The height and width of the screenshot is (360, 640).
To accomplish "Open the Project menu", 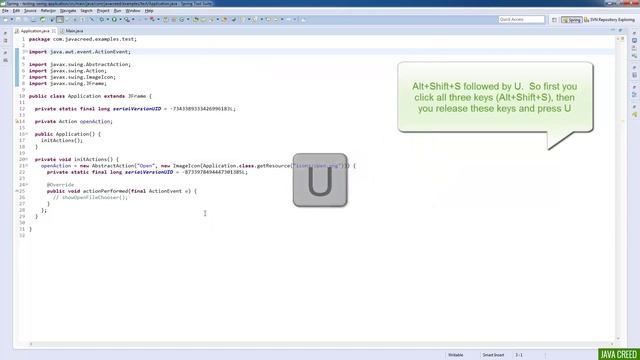I will tap(103, 11).
